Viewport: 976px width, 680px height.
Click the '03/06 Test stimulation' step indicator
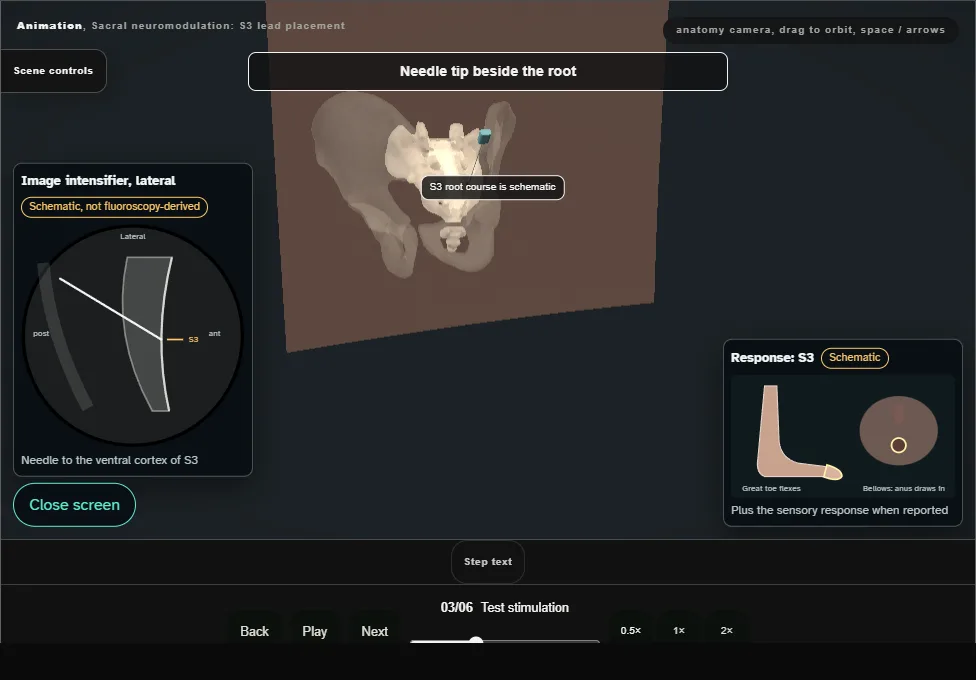tap(505, 607)
